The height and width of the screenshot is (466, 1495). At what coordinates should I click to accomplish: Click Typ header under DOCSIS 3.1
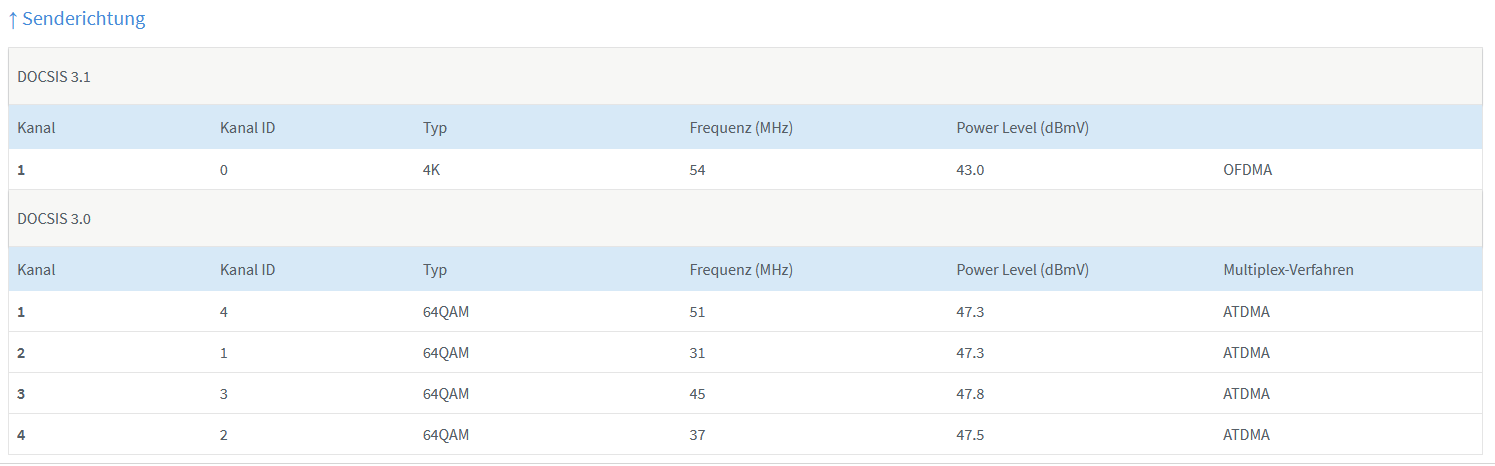[x=434, y=128]
